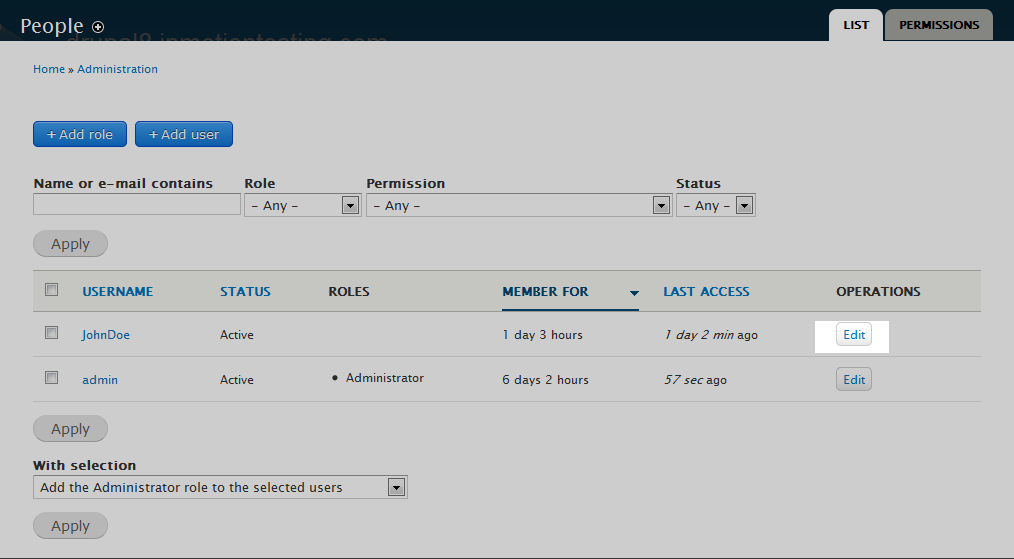Go to Home via breadcrumb link
The width and height of the screenshot is (1014, 559).
48,69
